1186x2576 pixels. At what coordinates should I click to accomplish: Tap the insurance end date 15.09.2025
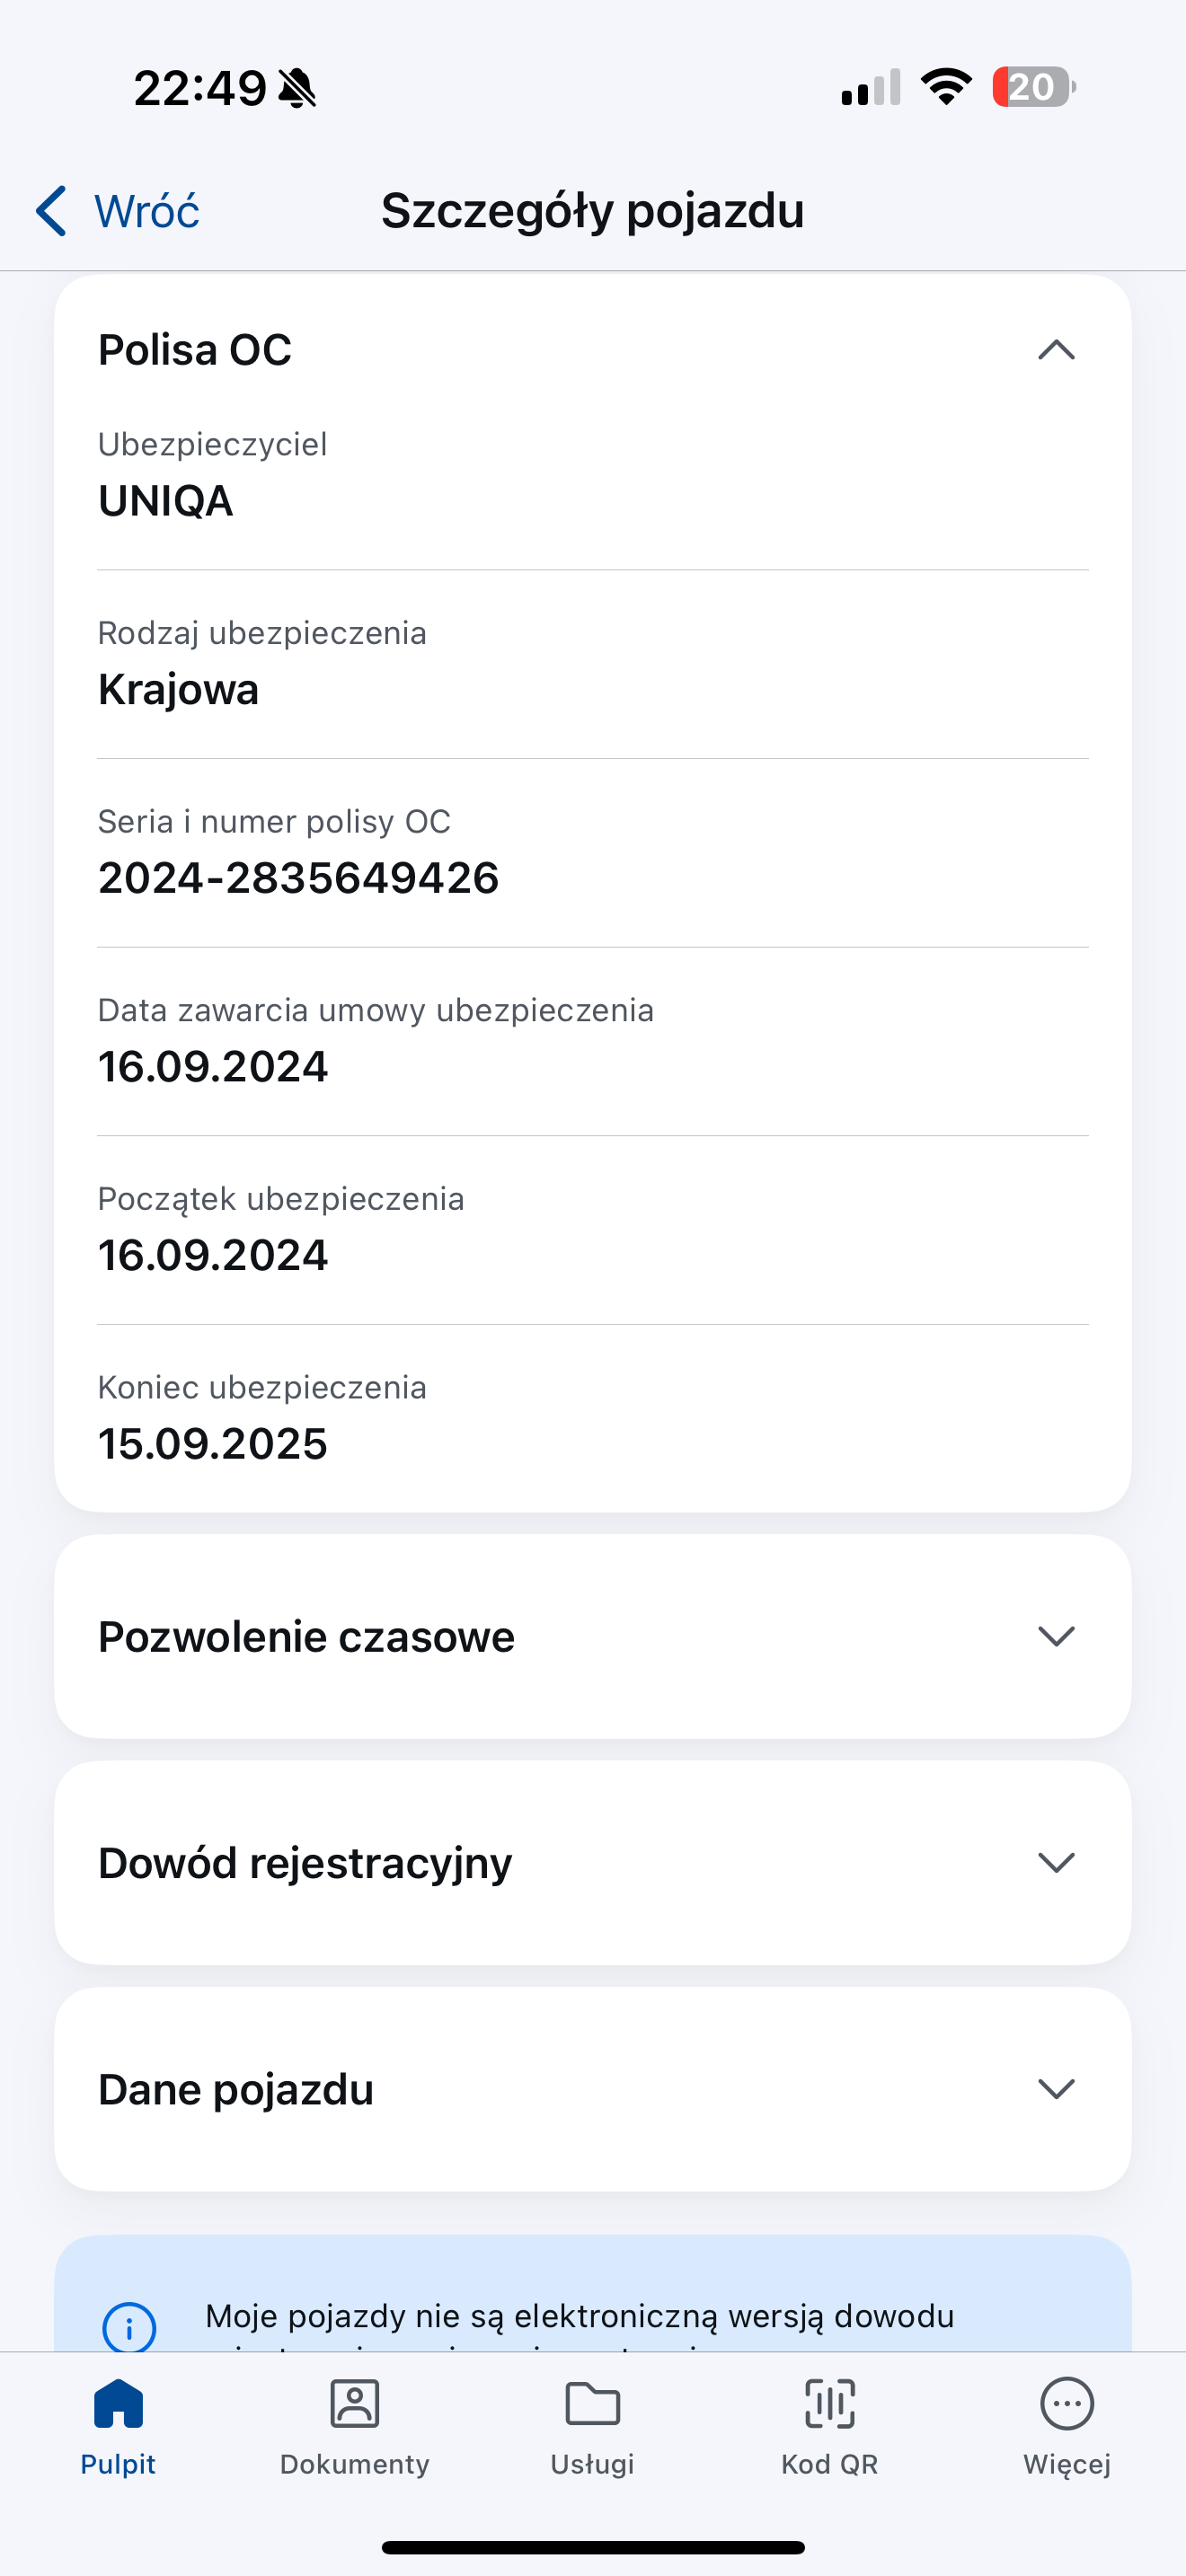[x=213, y=1444]
